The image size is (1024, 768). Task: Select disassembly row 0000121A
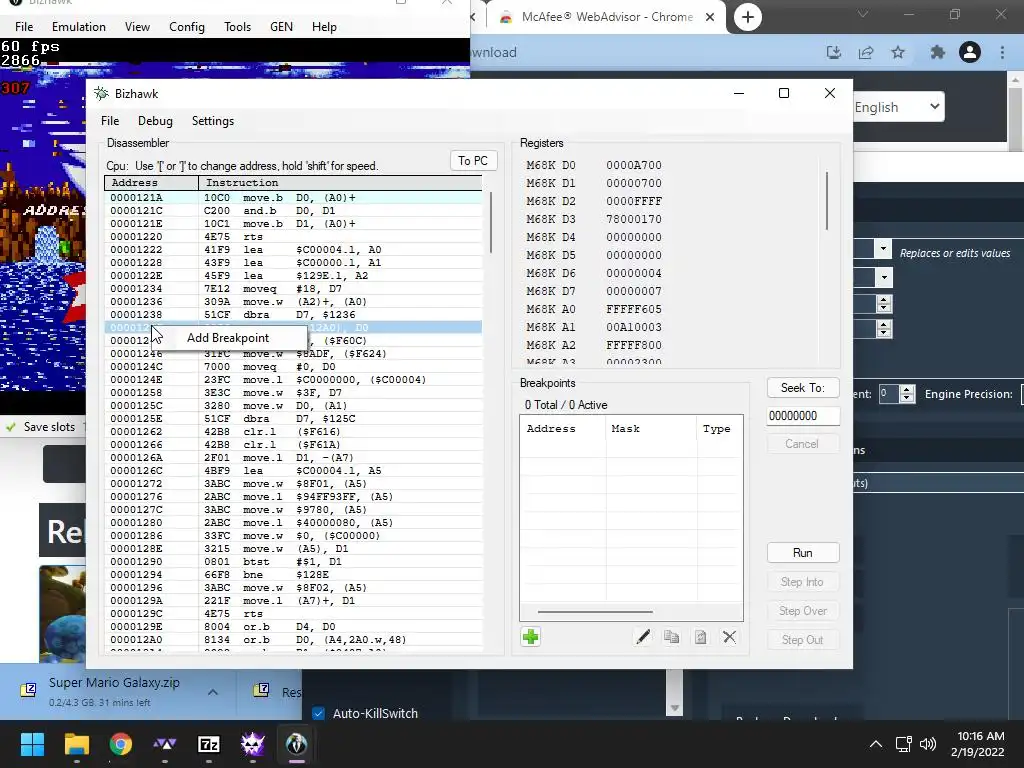[293, 197]
